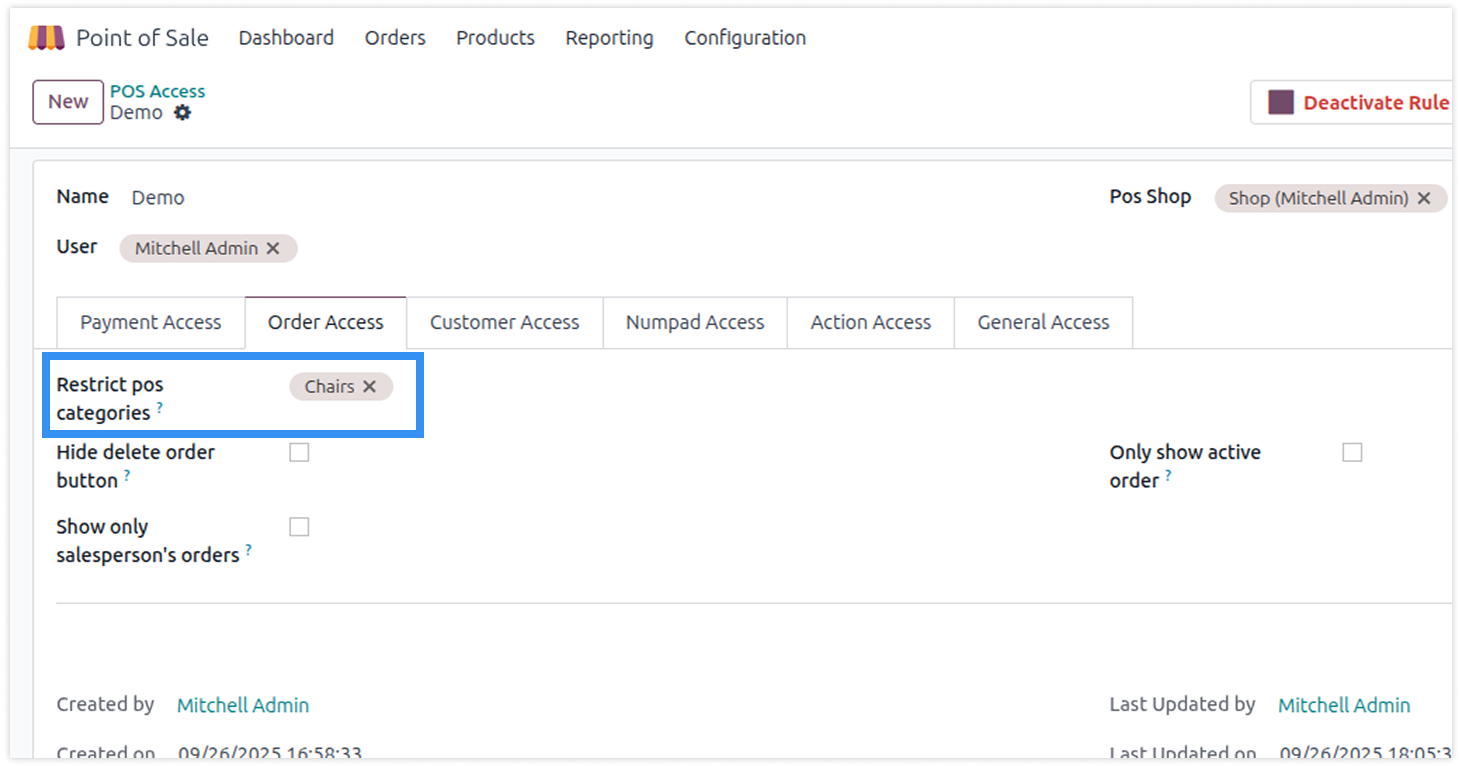Open the Configuration menu
1460x766 pixels.
coord(744,38)
